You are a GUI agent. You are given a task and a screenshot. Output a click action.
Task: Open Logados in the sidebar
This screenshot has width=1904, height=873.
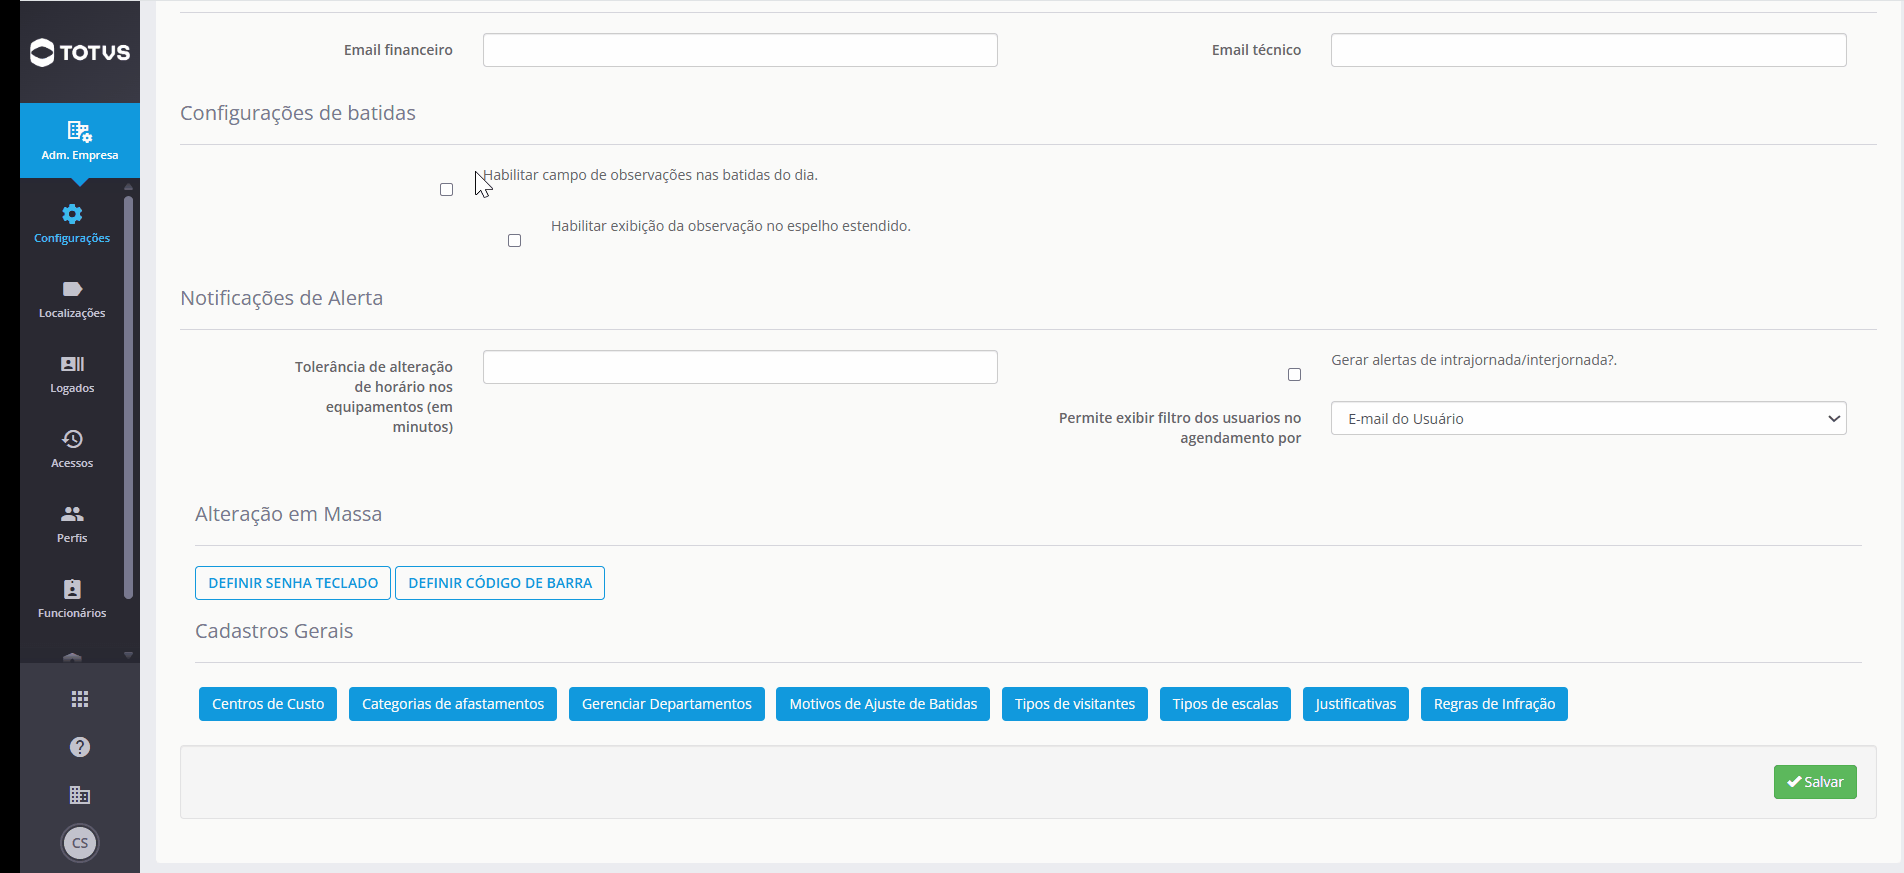coord(72,374)
